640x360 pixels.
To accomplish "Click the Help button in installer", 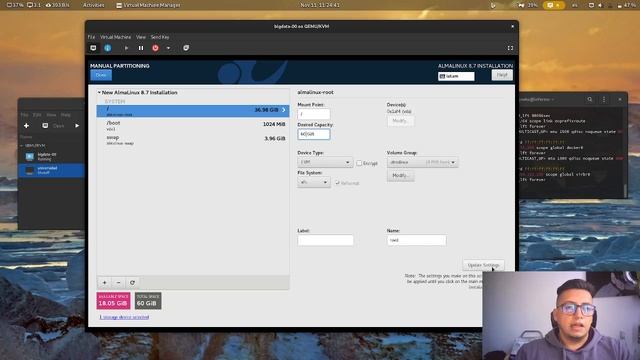I will tap(502, 75).
